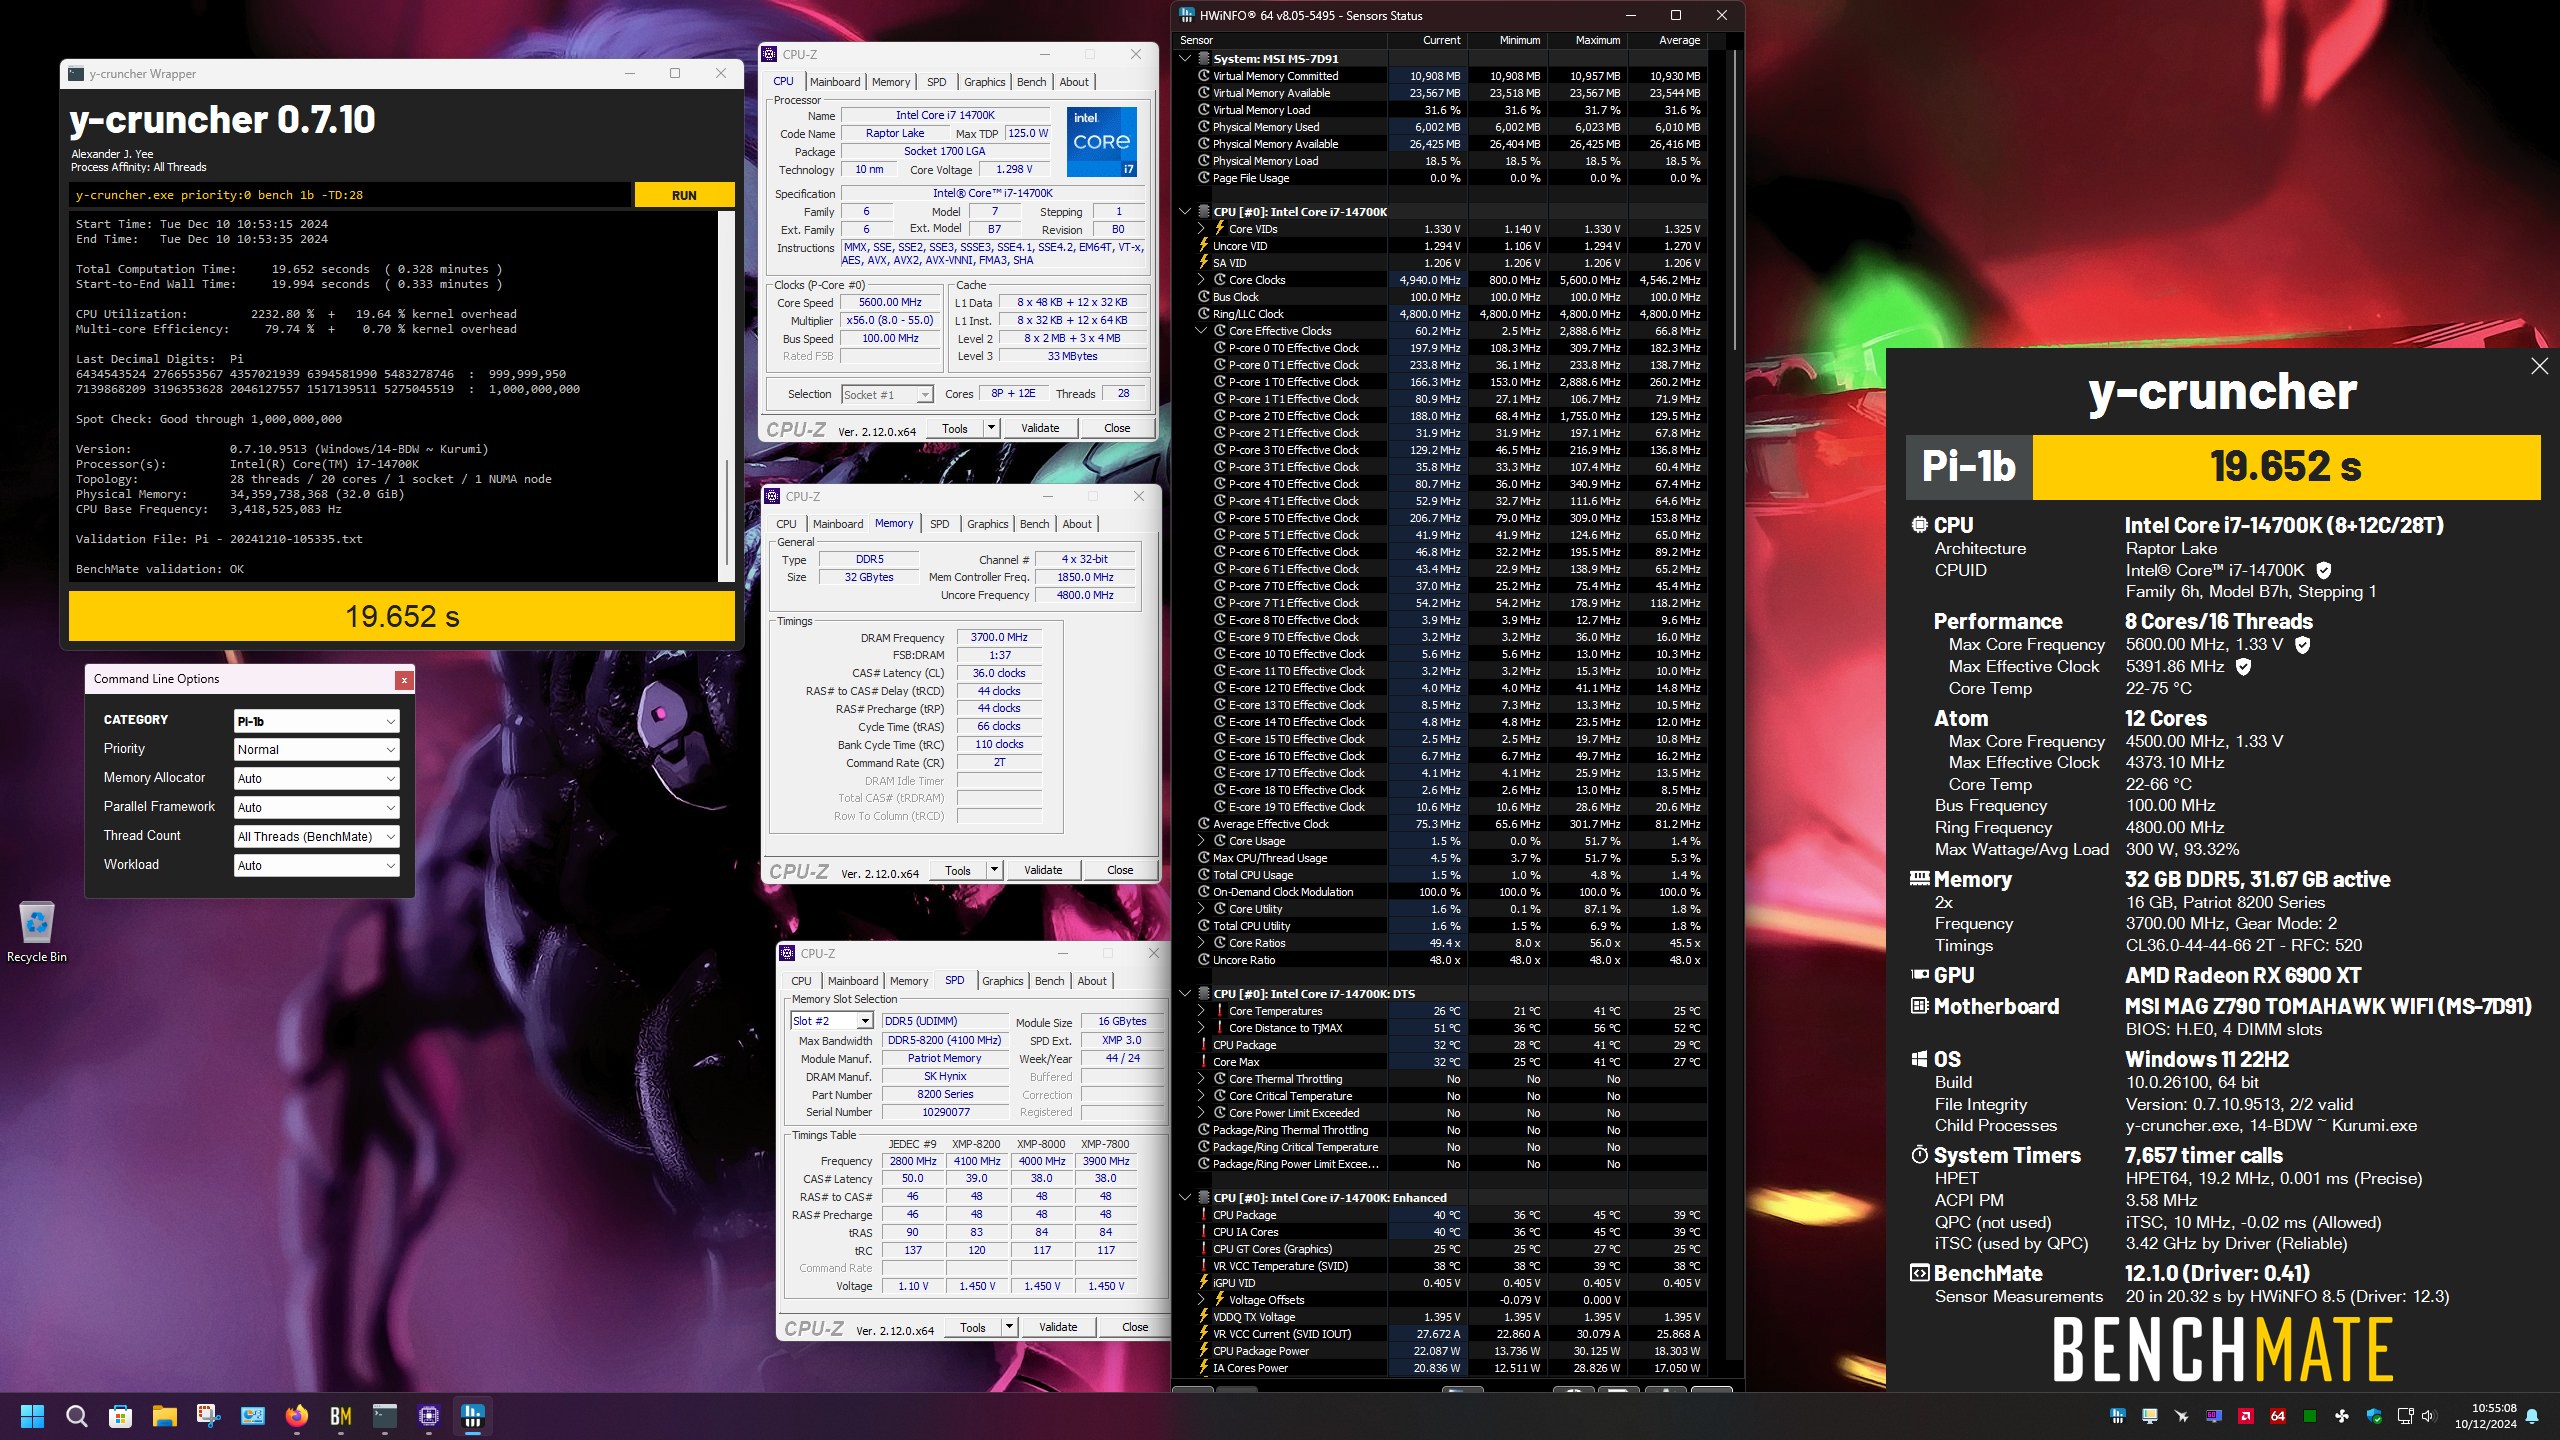The height and width of the screenshot is (1440, 2560).
Task: Expand Core Temperatures row in HWiNFO
Action: click(1201, 1011)
